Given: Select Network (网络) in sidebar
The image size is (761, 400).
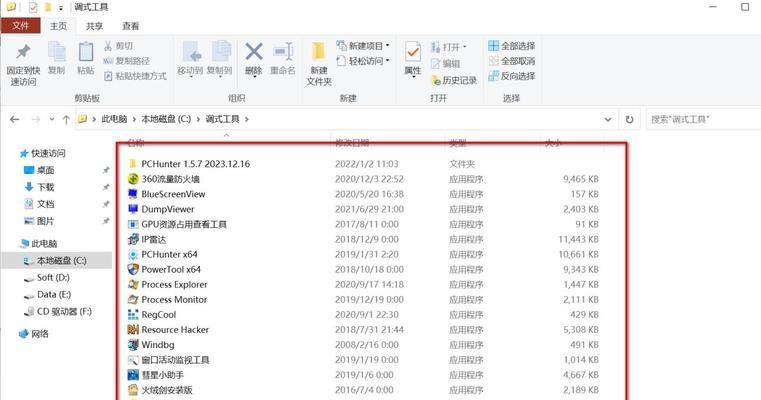Looking at the screenshot, I should (34, 334).
